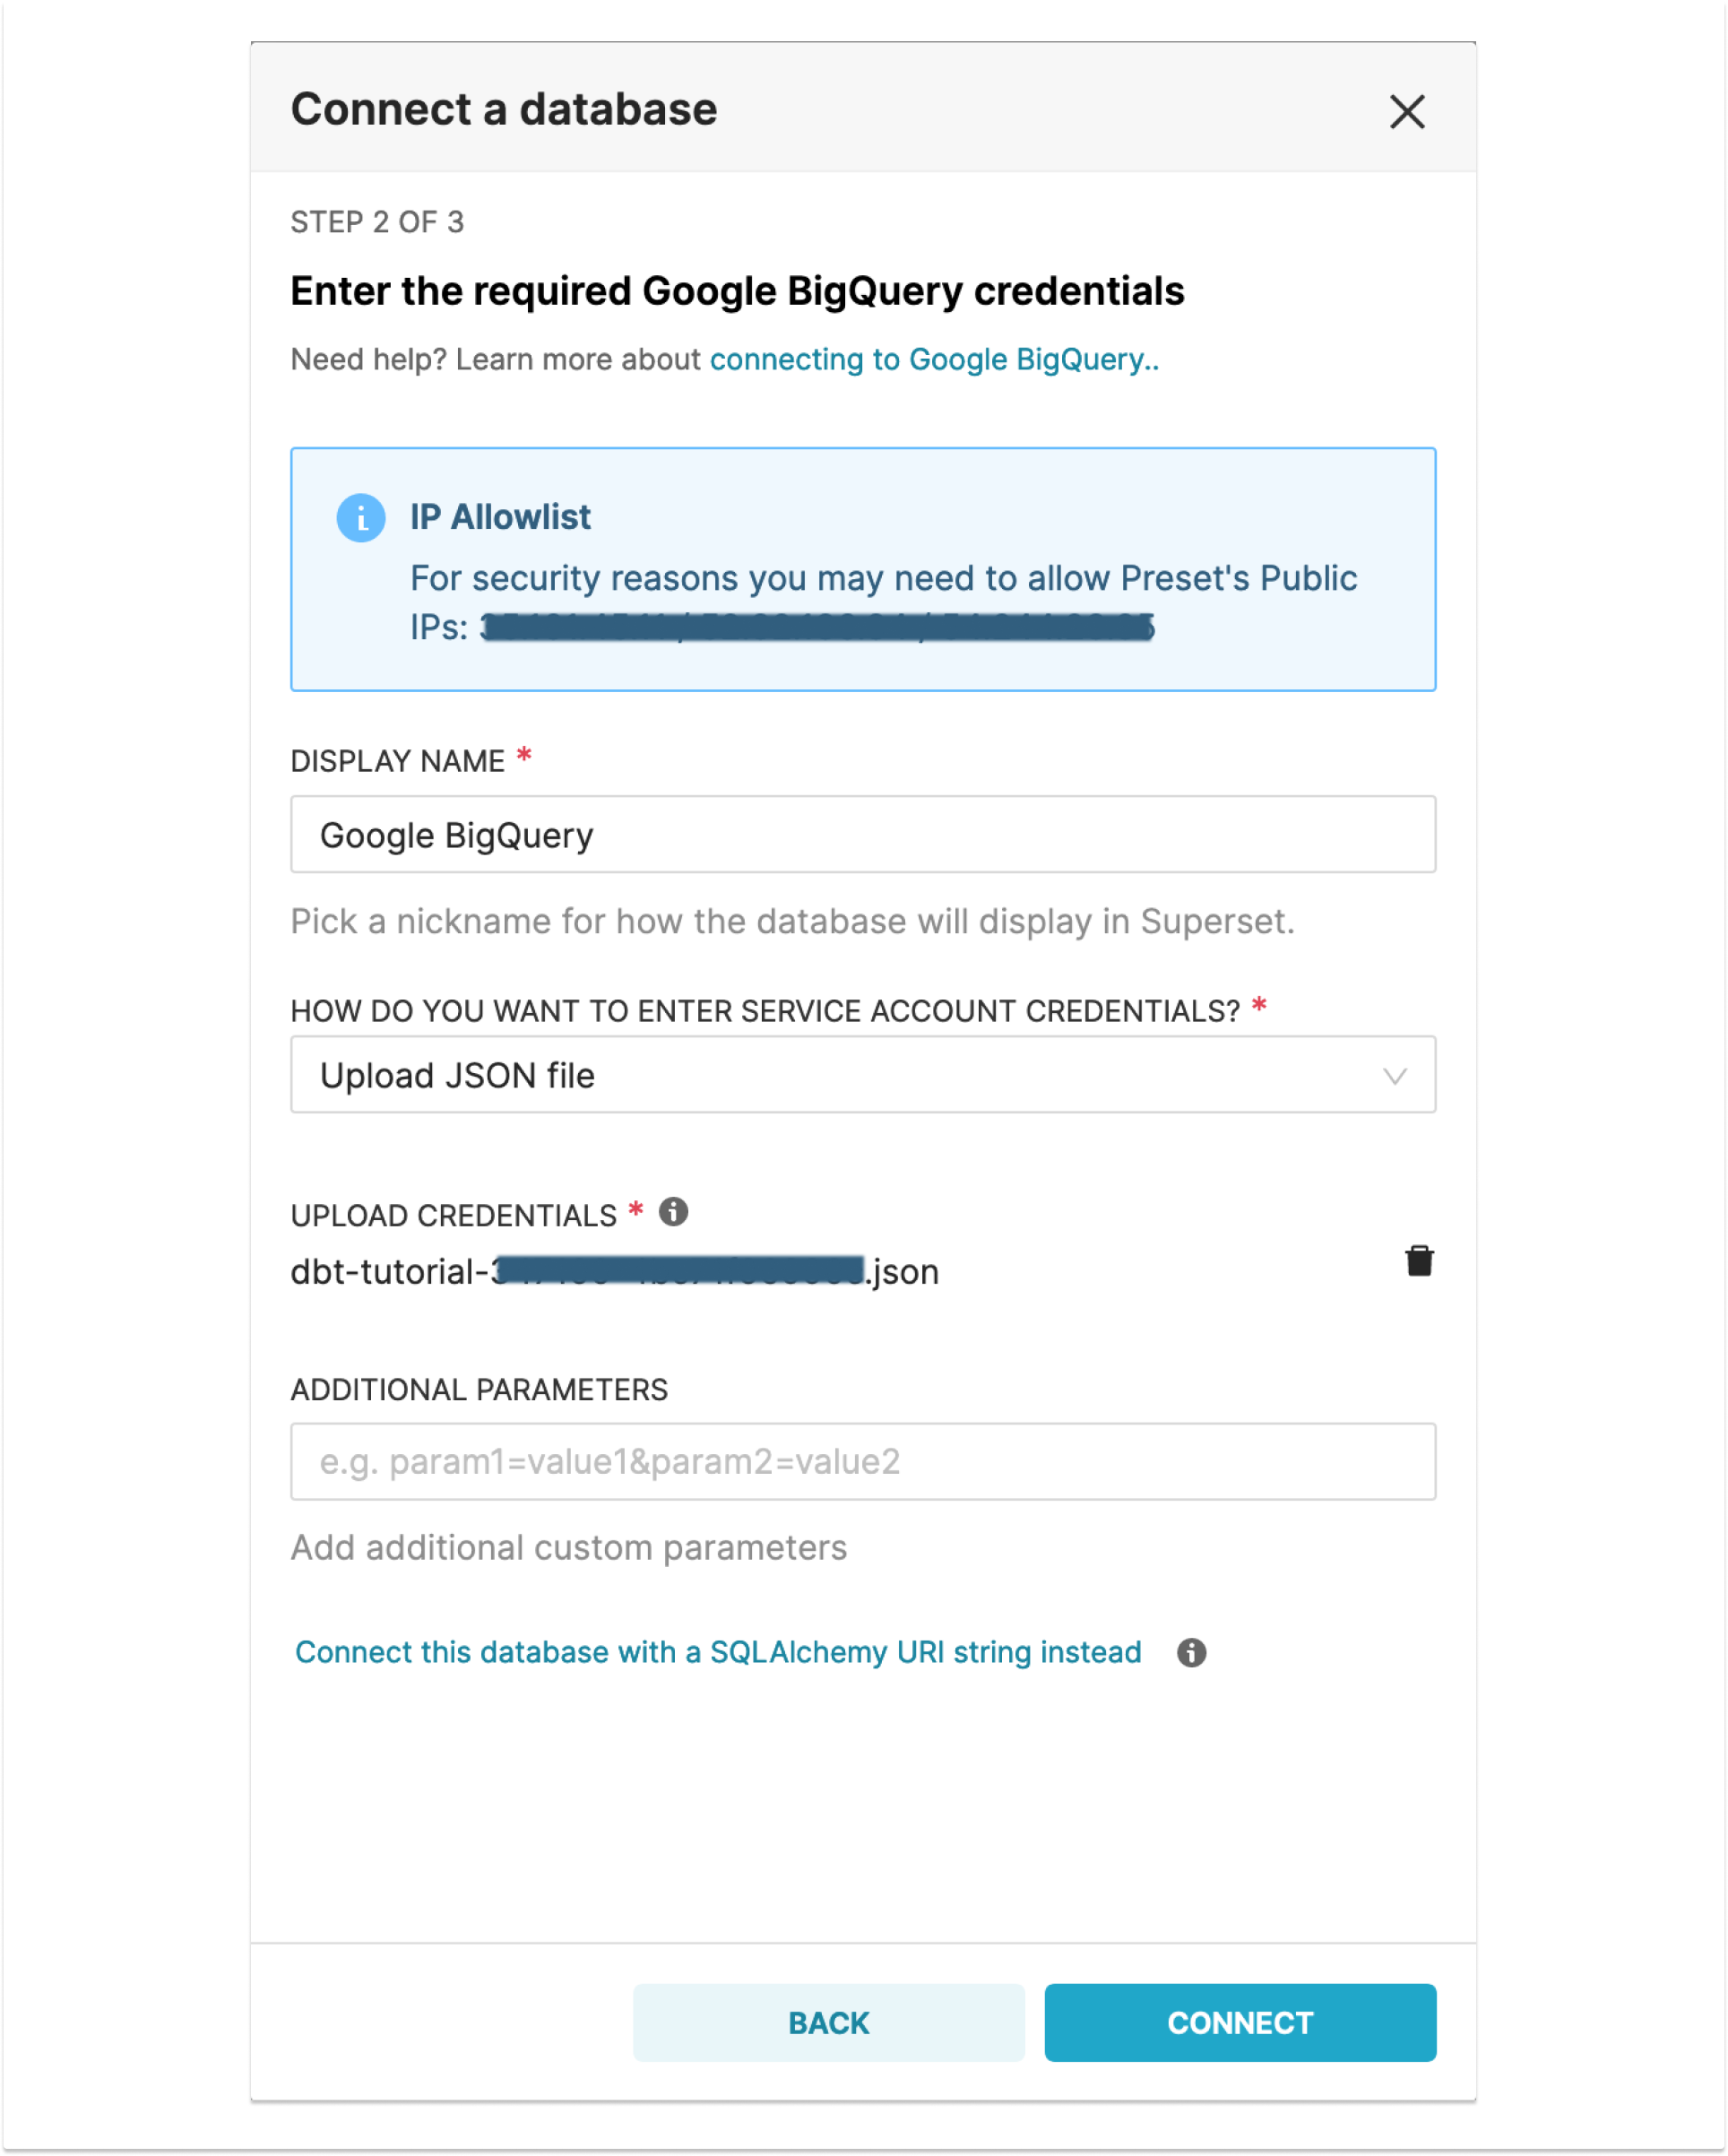The height and width of the screenshot is (2156, 1728).
Task: Go back with the BACK button
Action: pos(828,2023)
